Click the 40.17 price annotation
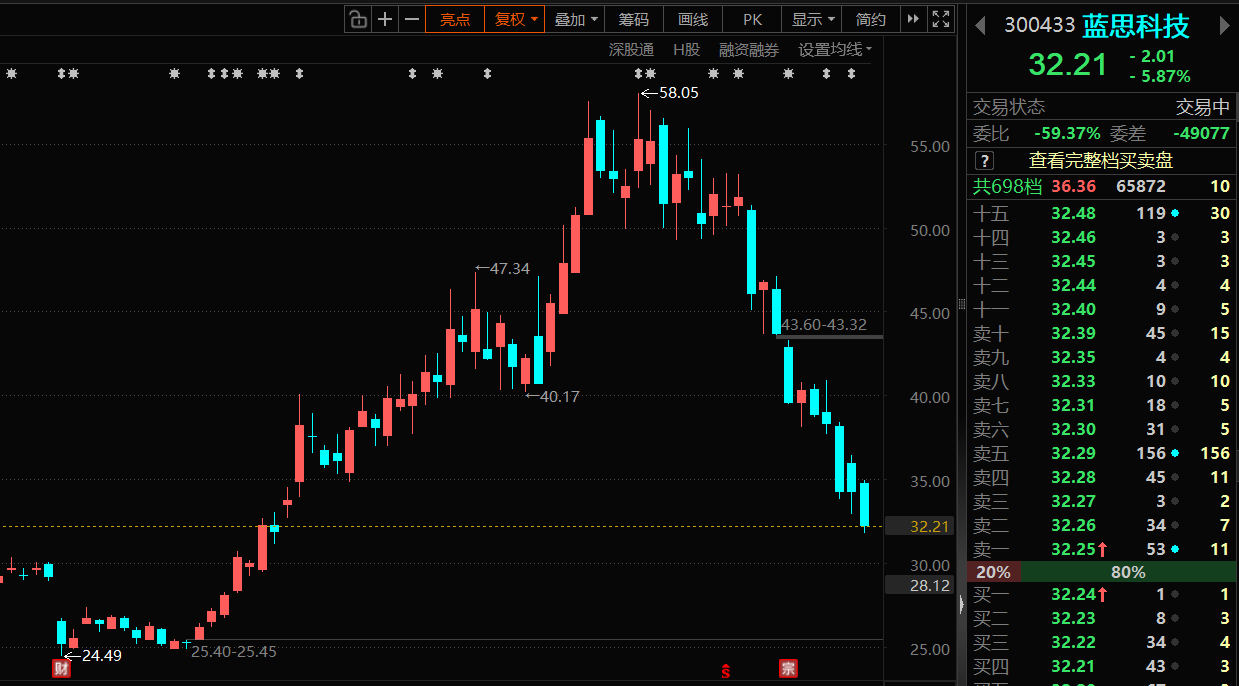1239x686 pixels. (559, 396)
